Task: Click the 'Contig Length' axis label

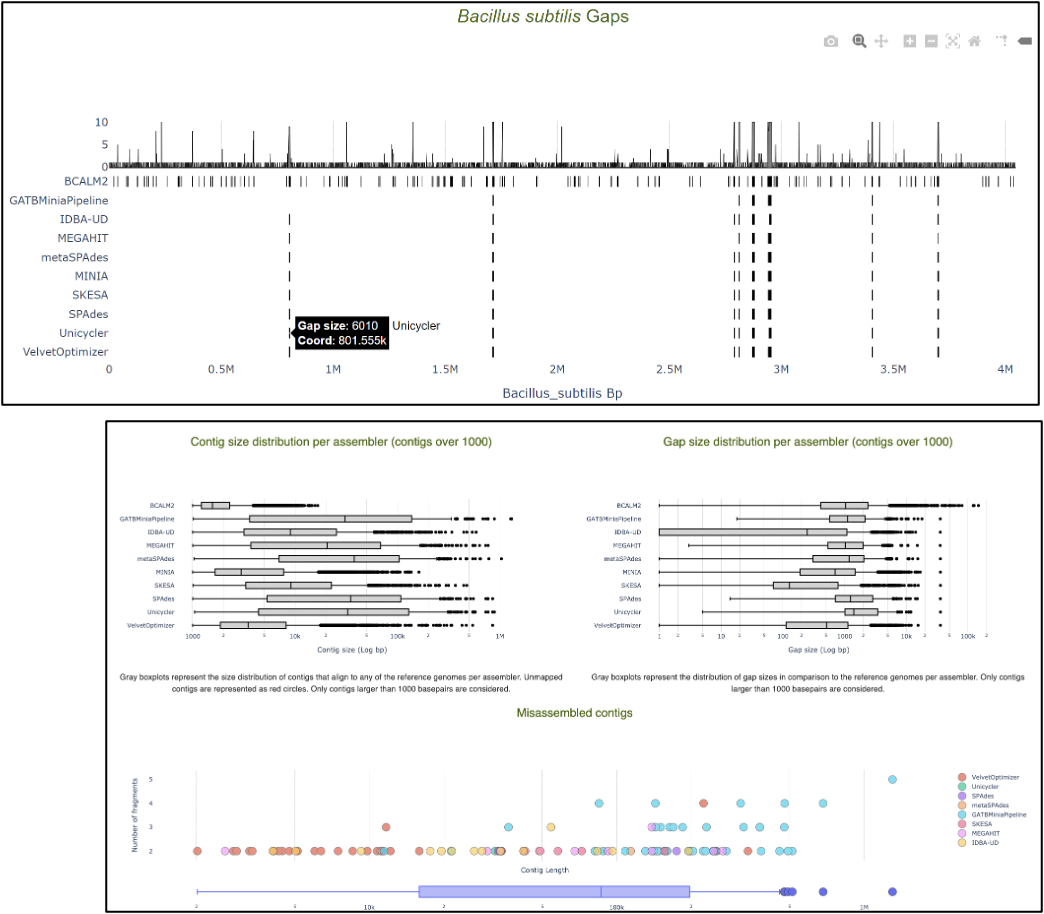Action: click(x=545, y=869)
